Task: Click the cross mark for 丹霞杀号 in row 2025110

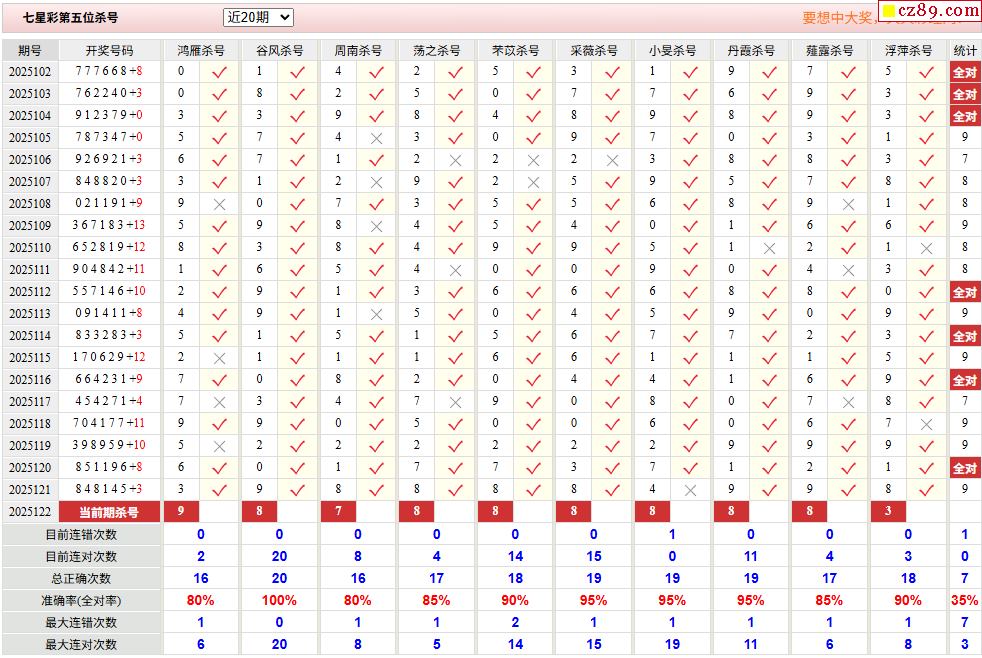Action: [769, 249]
